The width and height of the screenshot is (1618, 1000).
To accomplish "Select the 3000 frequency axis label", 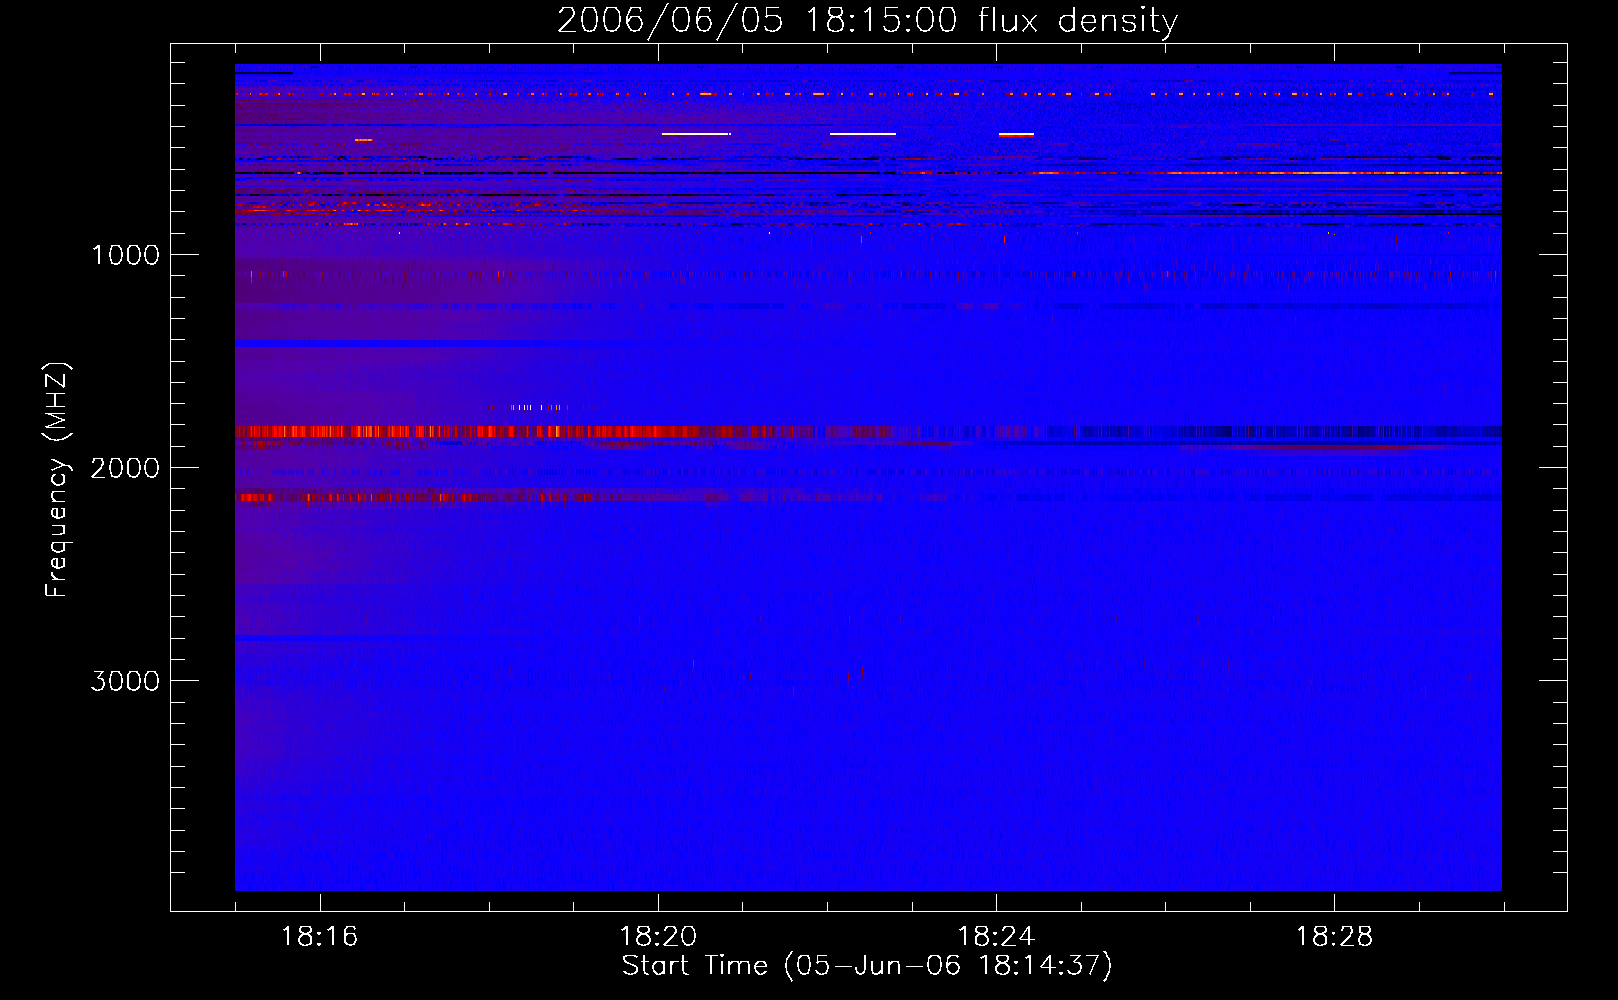I will (x=125, y=681).
